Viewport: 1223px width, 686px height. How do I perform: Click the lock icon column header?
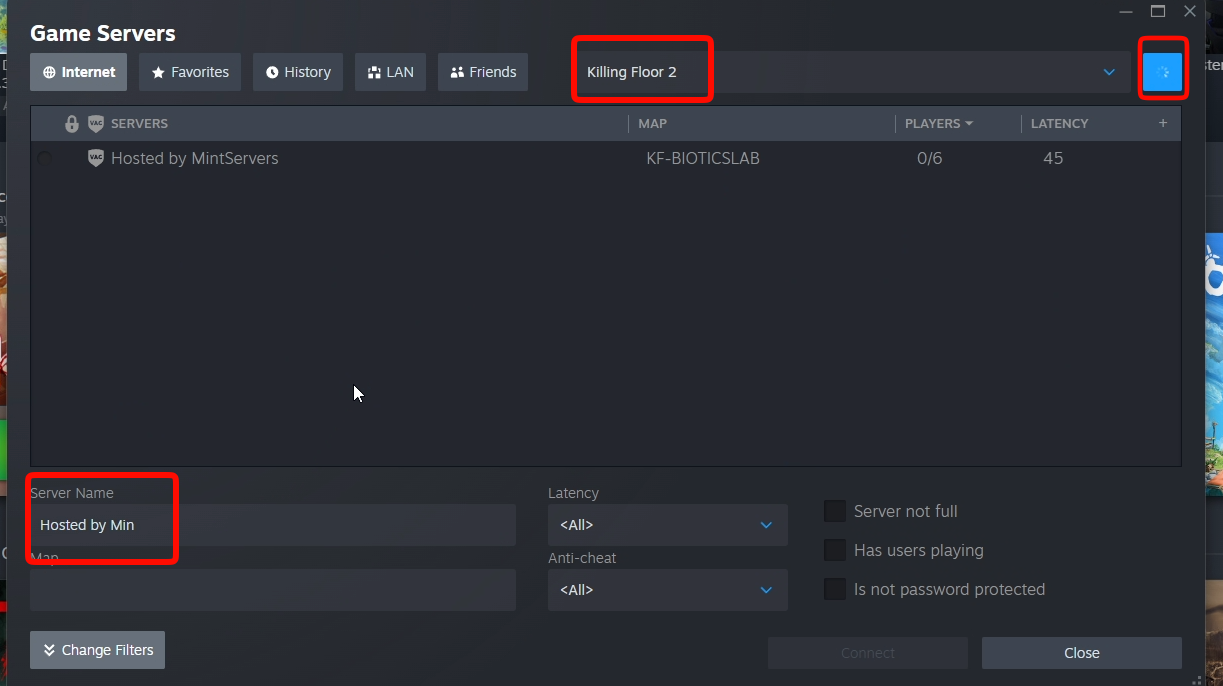72,124
